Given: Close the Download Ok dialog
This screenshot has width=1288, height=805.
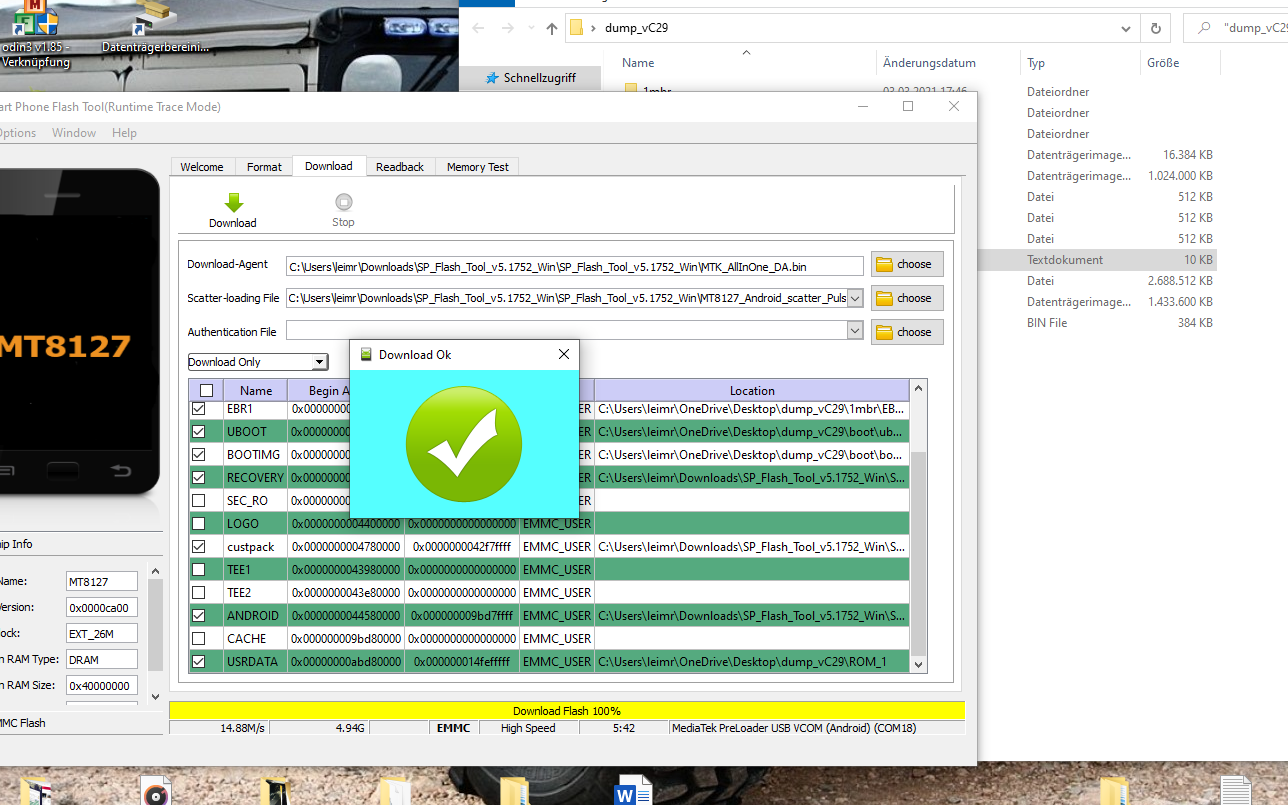Looking at the screenshot, I should [x=563, y=354].
